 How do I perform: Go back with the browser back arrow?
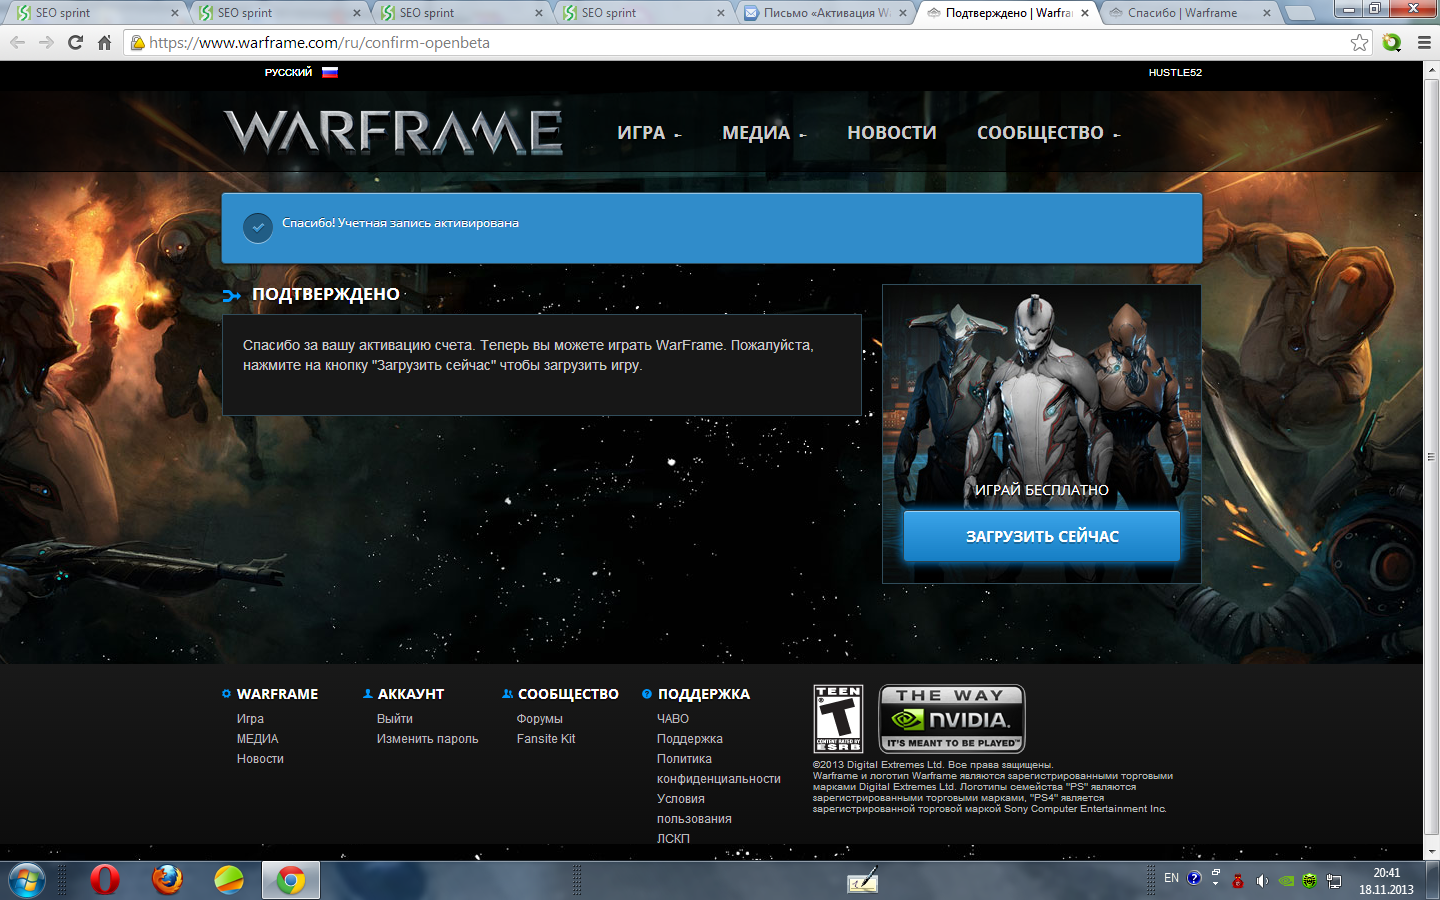[17, 43]
